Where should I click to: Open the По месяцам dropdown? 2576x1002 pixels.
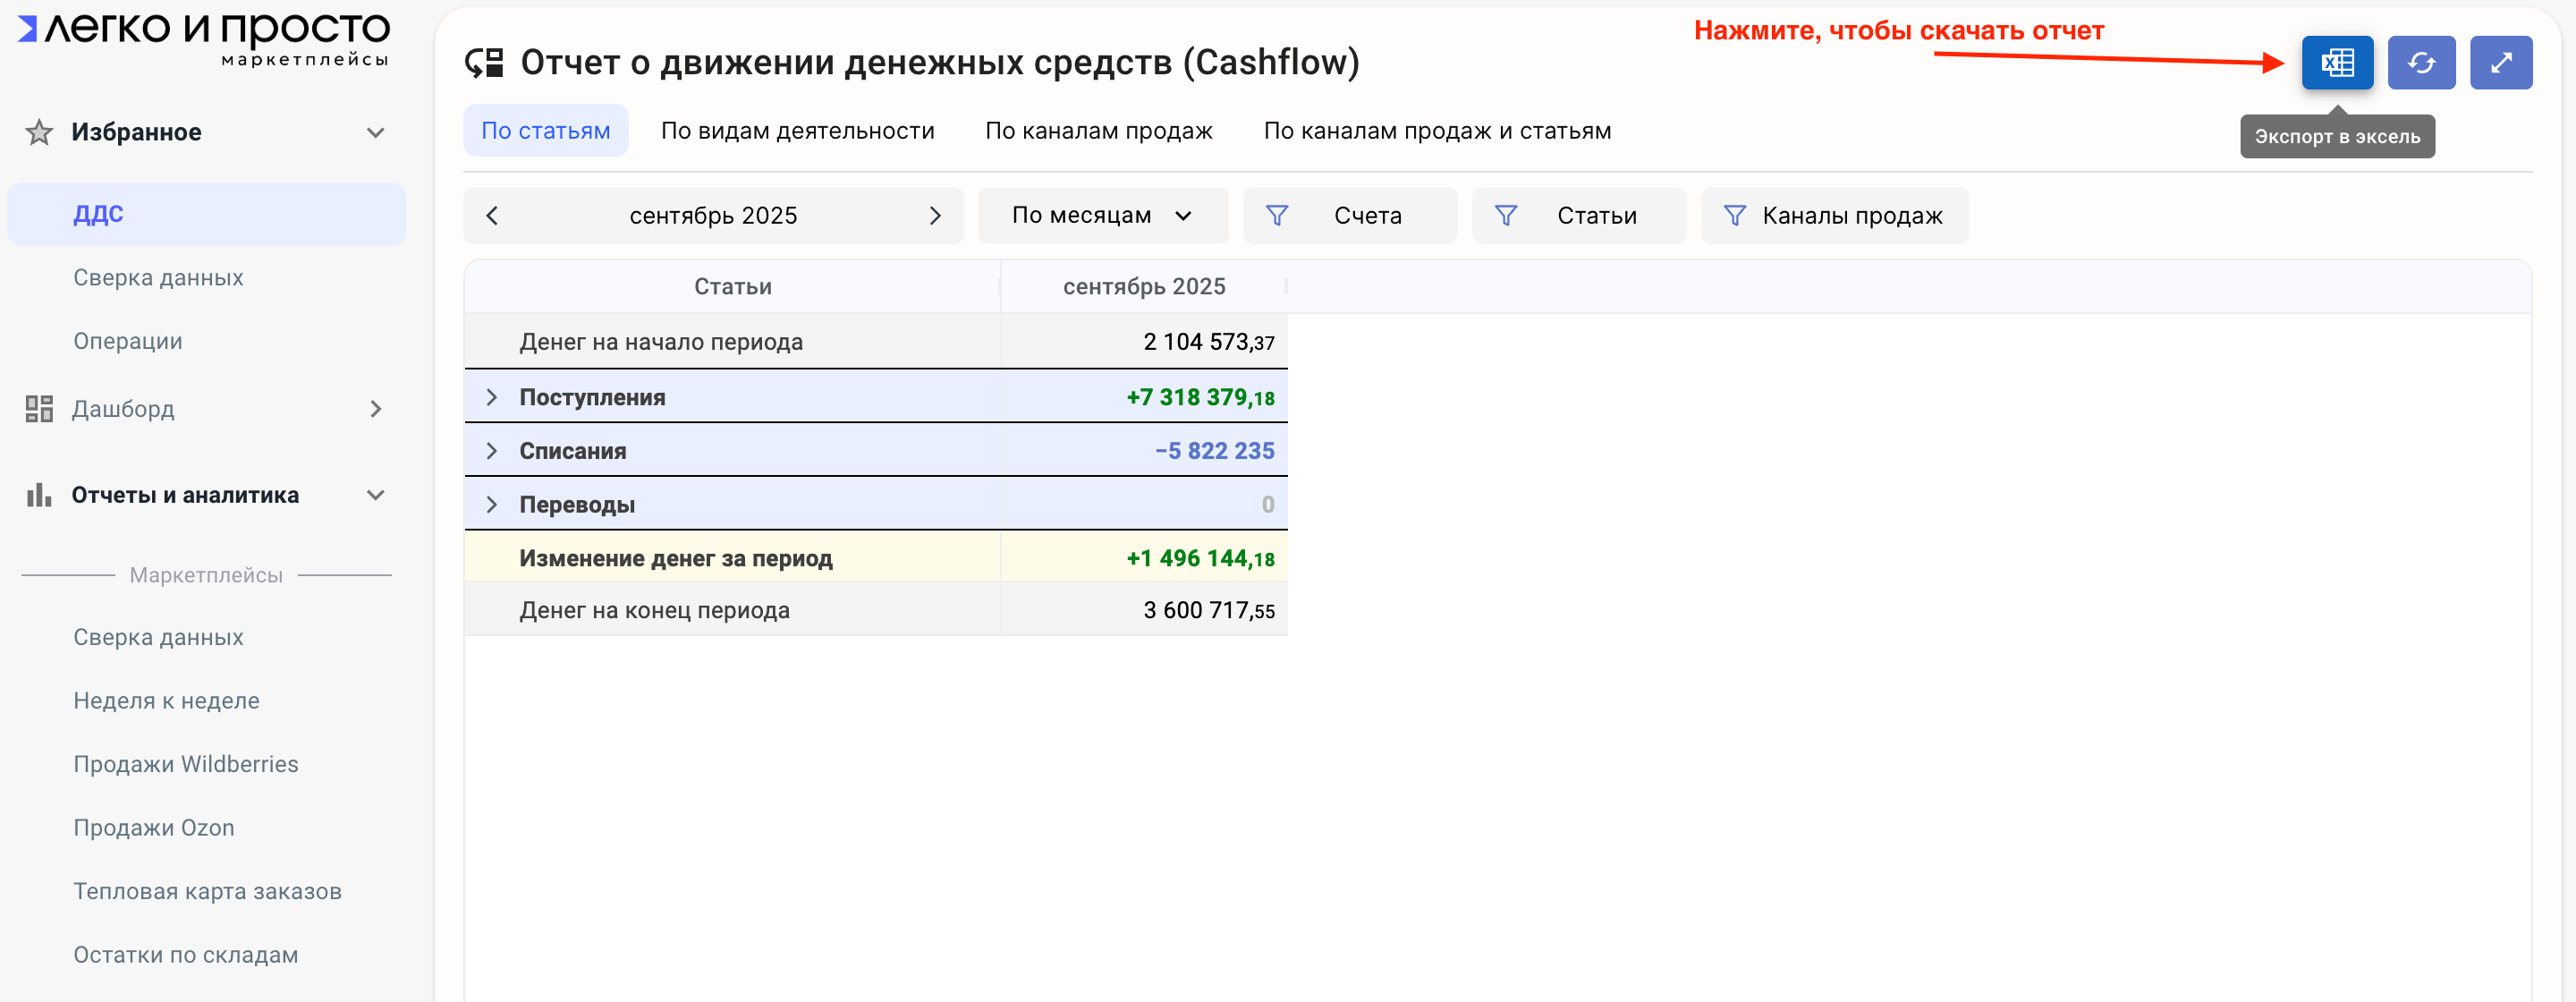tap(1102, 215)
